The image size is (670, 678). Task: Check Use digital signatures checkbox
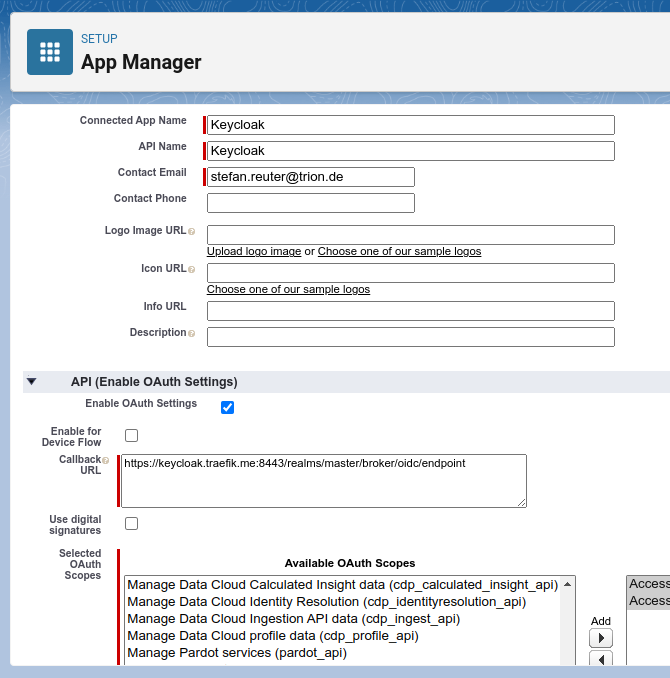coord(131,524)
